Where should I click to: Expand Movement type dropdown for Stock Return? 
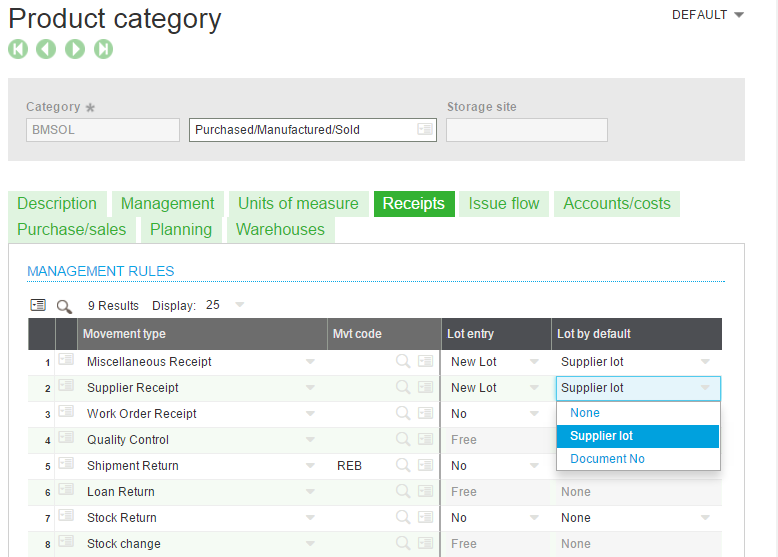coord(310,518)
